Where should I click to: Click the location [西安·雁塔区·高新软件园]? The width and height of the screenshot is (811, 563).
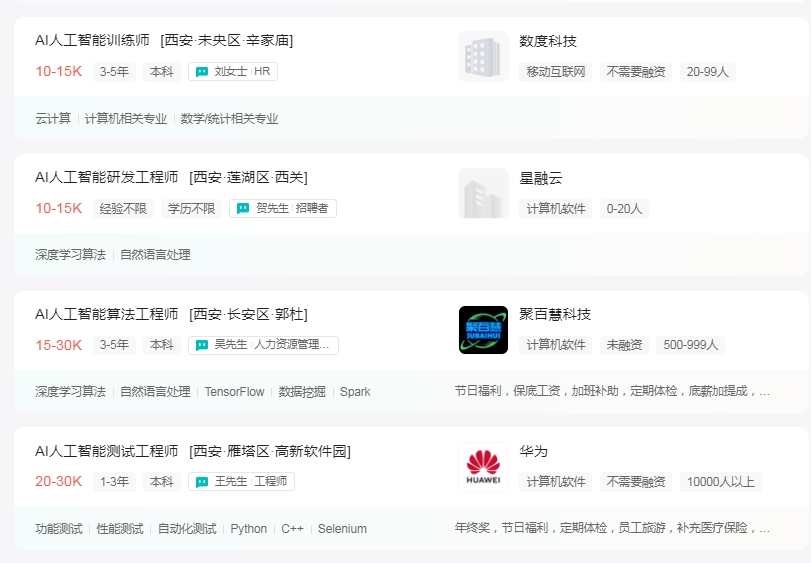(x=270, y=451)
